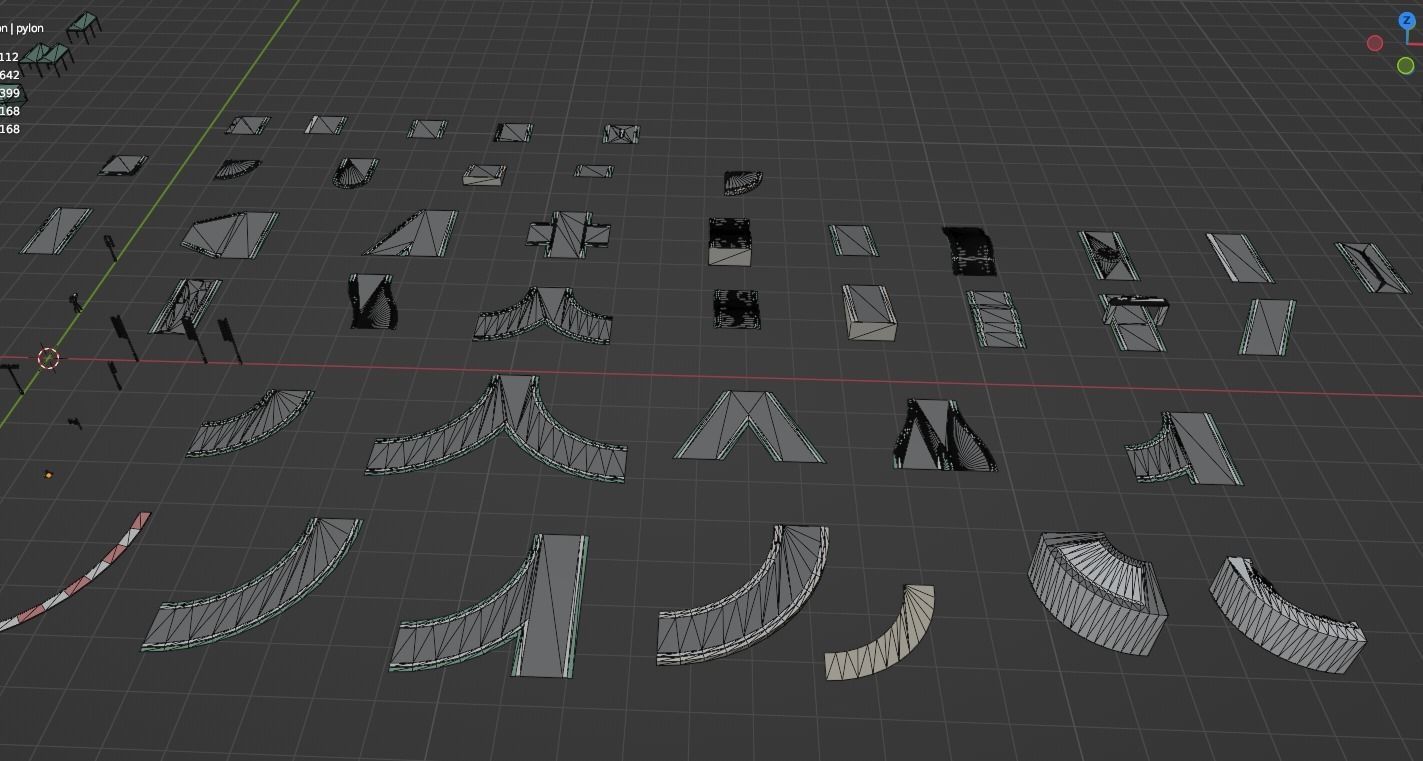Click the '399' statistics value
Image resolution: width=1423 pixels, height=761 pixels.
pyautogui.click(x=9, y=93)
